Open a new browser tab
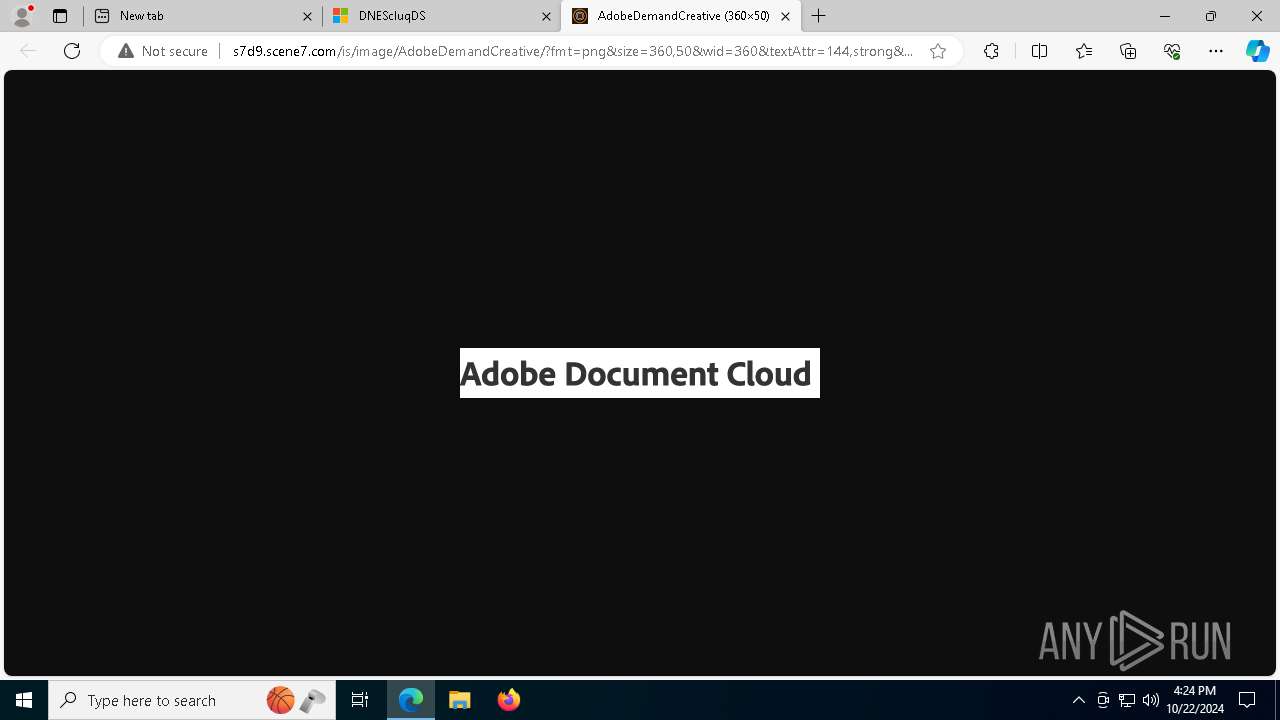The width and height of the screenshot is (1280, 720). [819, 16]
